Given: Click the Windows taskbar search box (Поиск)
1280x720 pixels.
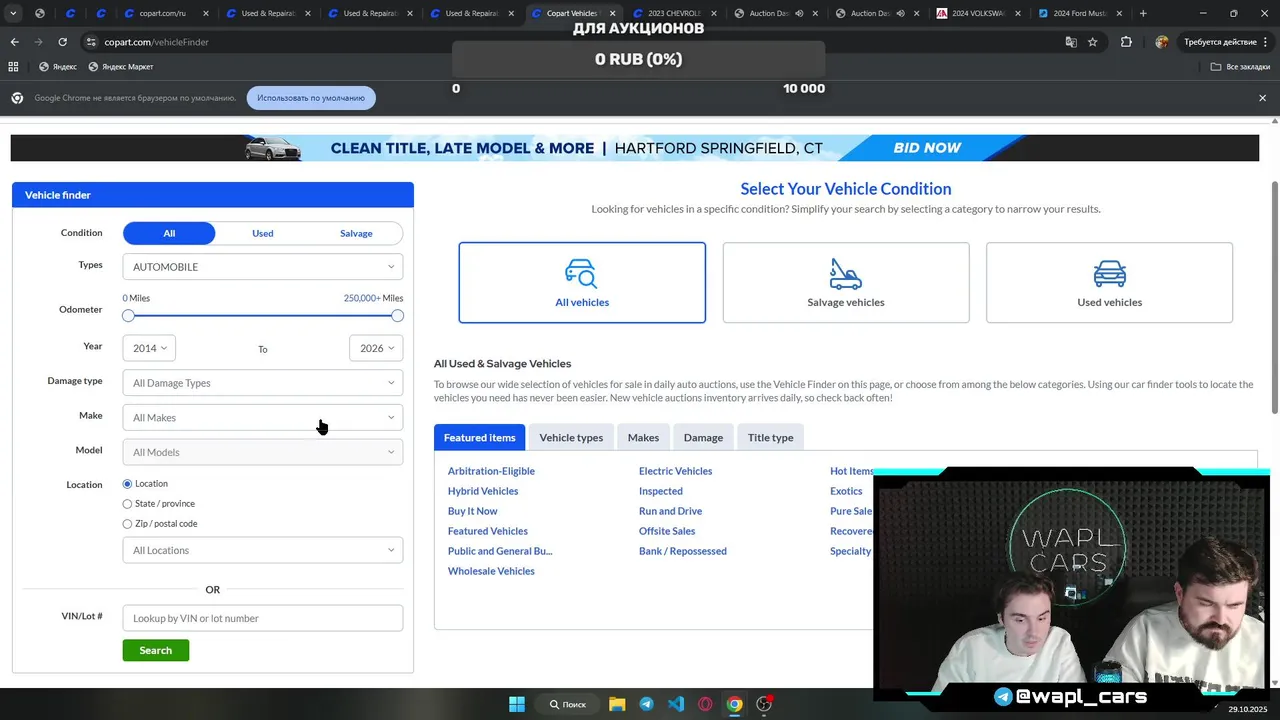Looking at the screenshot, I should (568, 704).
